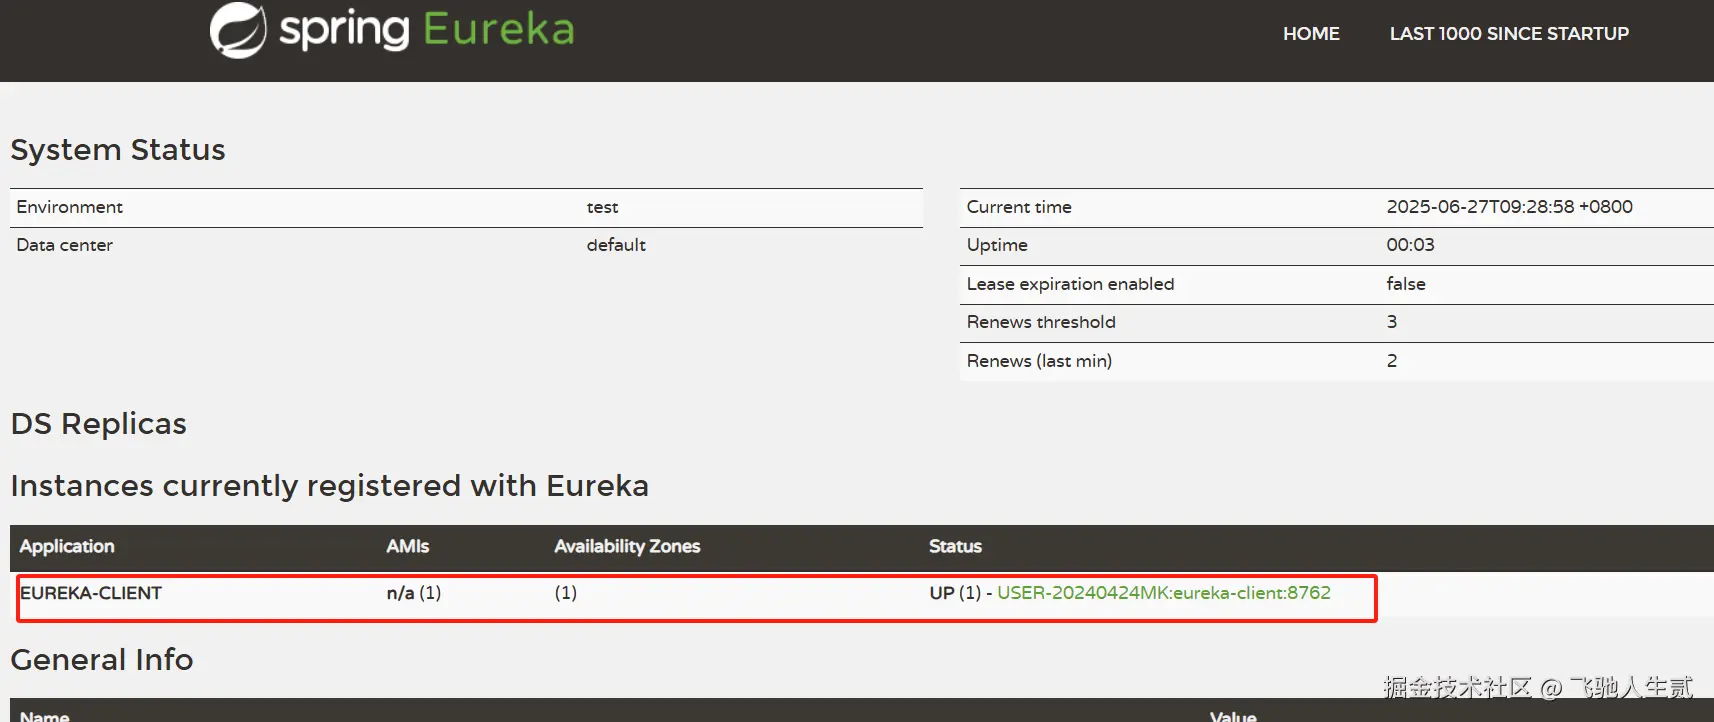Click the Current time label
The image size is (1714, 722).
click(1019, 207)
